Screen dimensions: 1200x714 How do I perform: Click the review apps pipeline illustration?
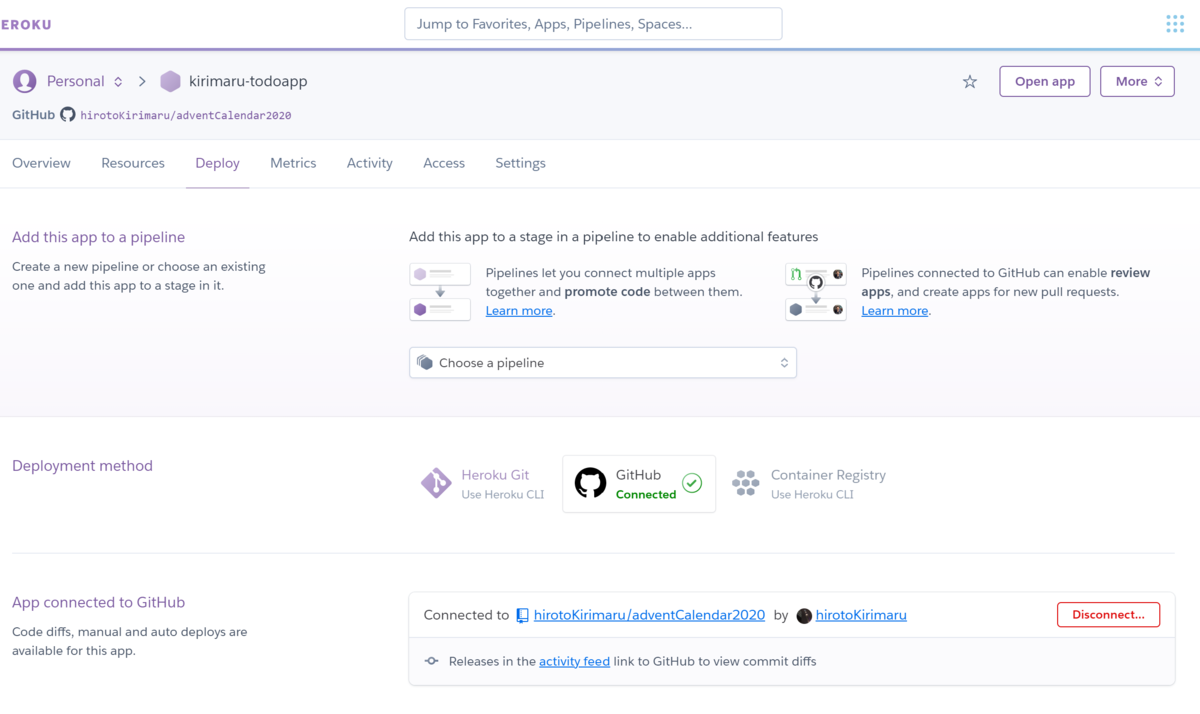point(816,292)
